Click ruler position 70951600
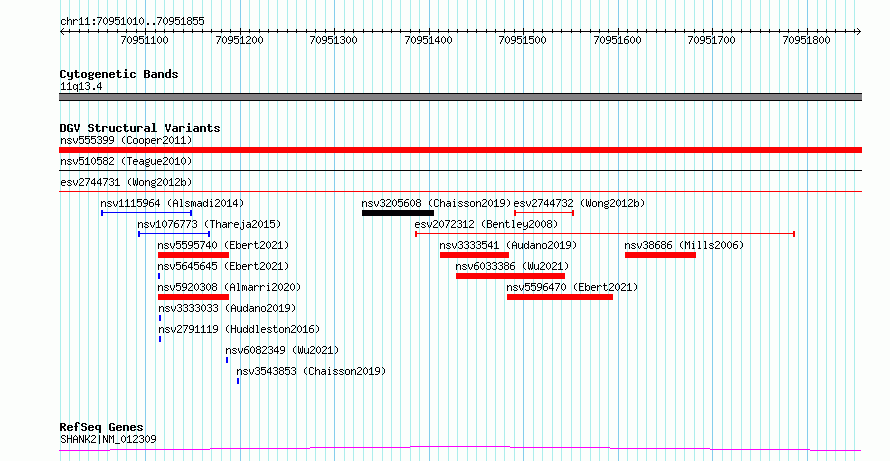The image size is (890, 461). 618,40
